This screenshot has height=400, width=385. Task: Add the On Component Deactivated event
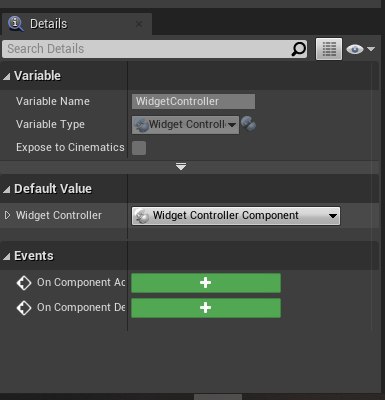[206, 308]
